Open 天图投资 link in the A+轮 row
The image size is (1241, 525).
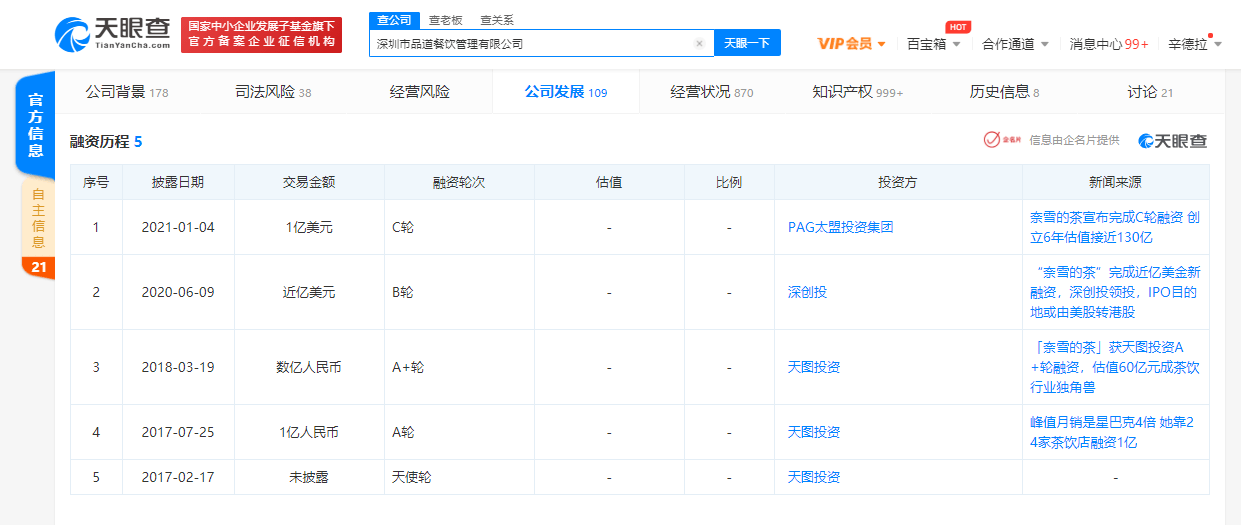pyautogui.click(x=814, y=367)
